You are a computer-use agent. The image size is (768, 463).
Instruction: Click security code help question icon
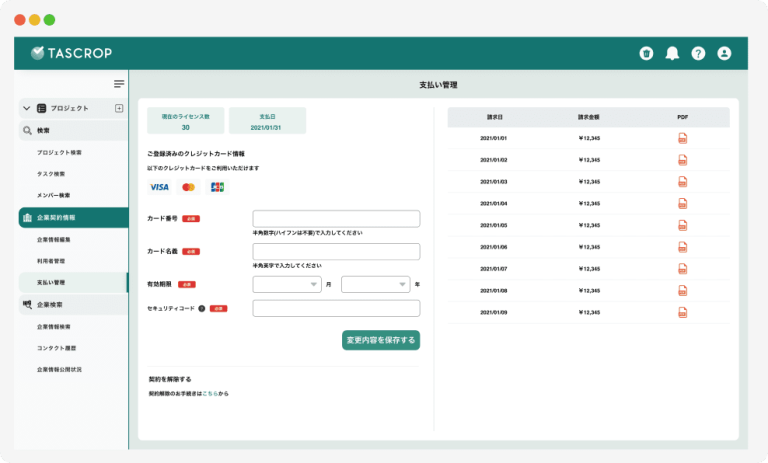pos(201,309)
